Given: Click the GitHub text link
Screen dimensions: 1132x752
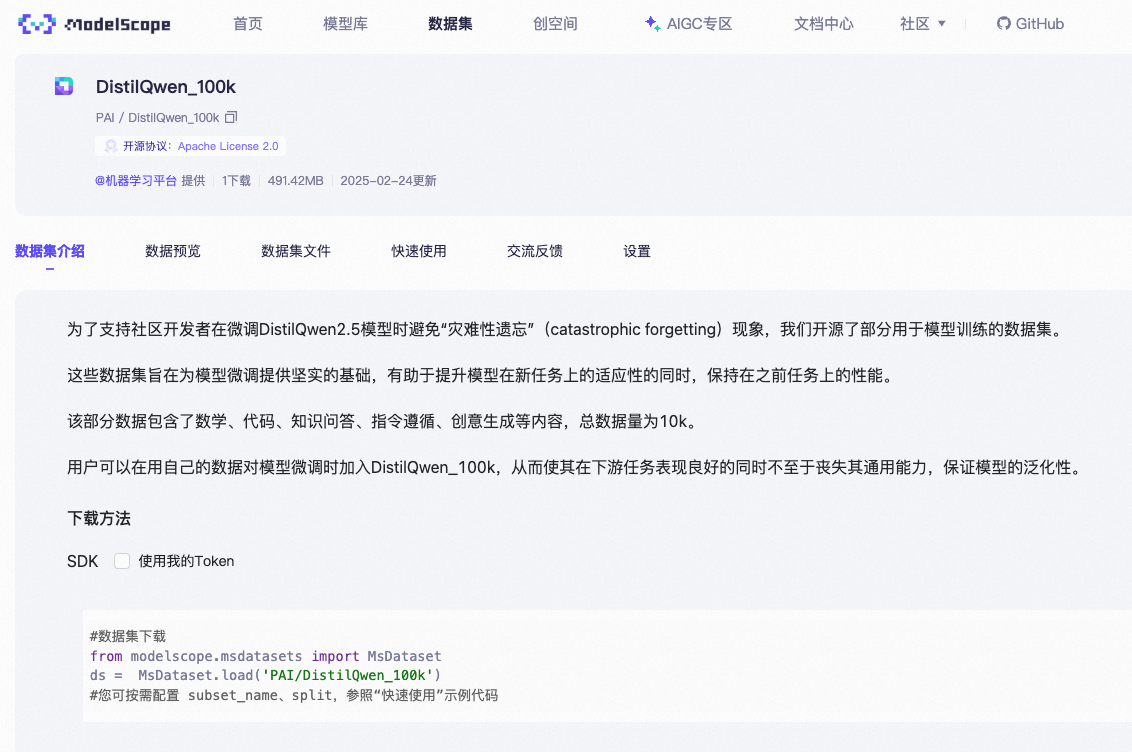Looking at the screenshot, I should click(1040, 24).
